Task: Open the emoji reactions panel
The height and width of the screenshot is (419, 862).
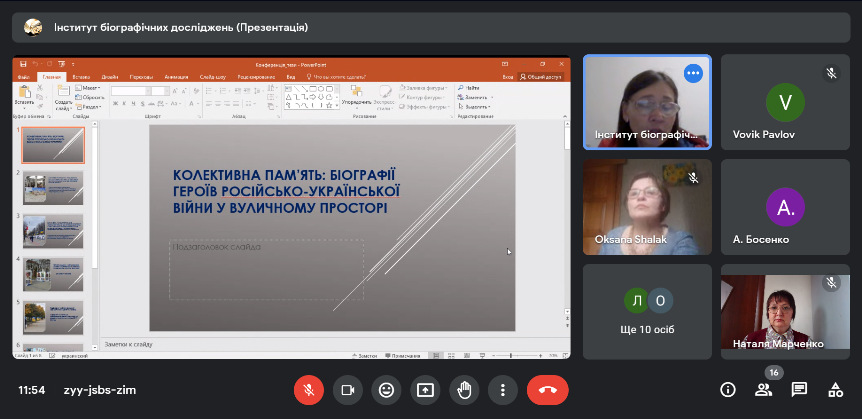Action: point(386,390)
